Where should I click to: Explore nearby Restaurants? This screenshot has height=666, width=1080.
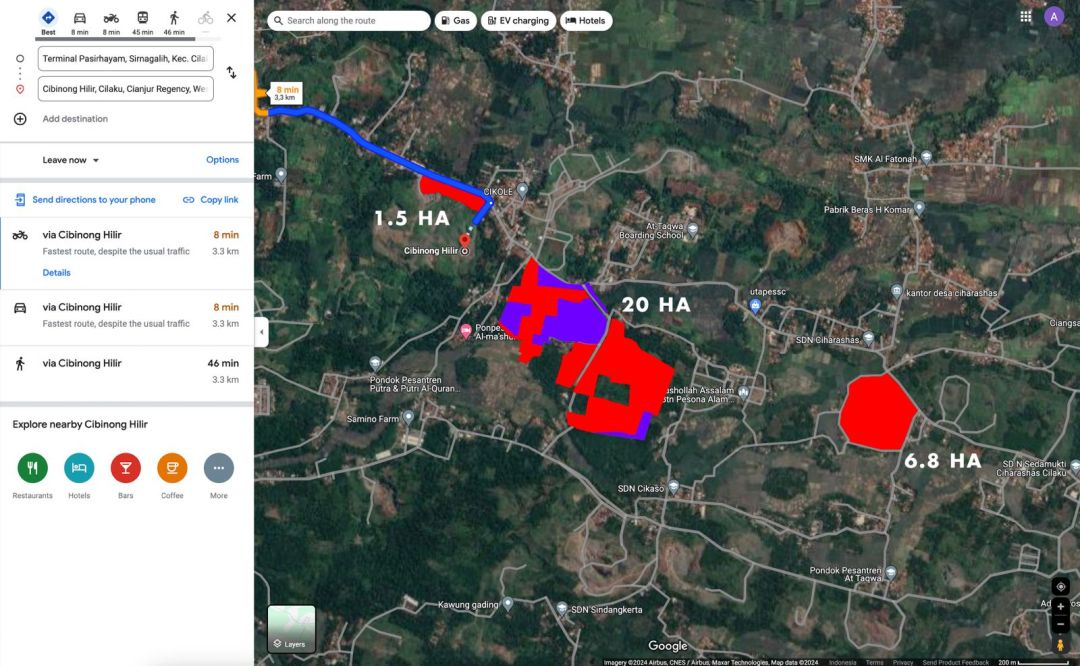coord(32,468)
